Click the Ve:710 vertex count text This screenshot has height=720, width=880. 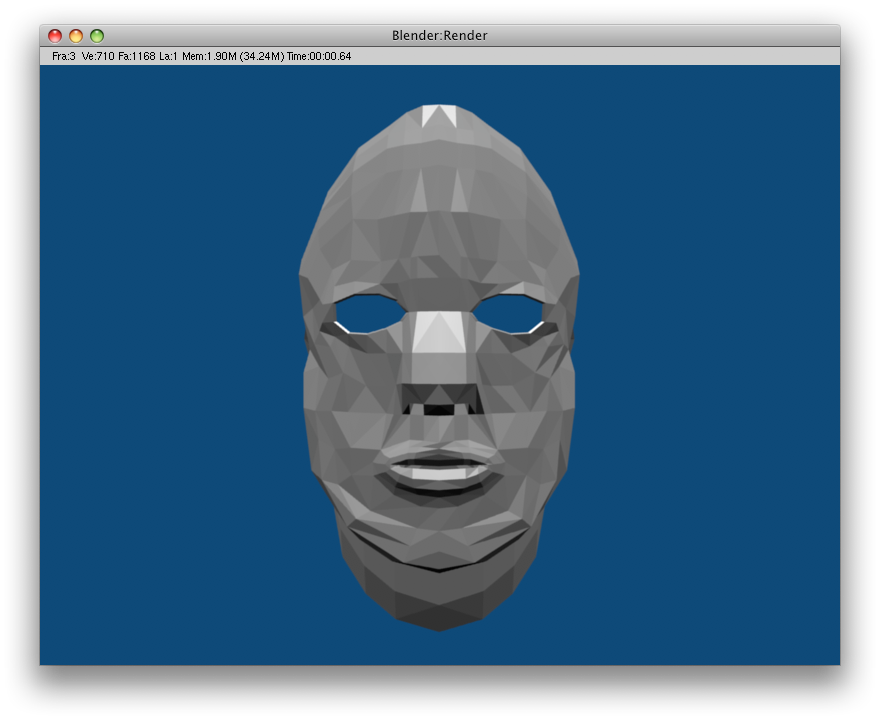click(x=98, y=56)
